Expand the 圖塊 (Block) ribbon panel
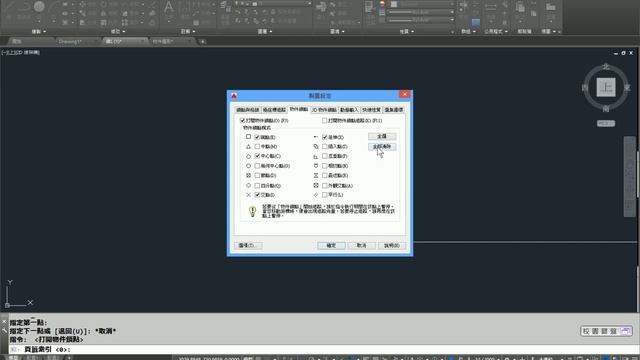640x360 pixels. point(337,31)
